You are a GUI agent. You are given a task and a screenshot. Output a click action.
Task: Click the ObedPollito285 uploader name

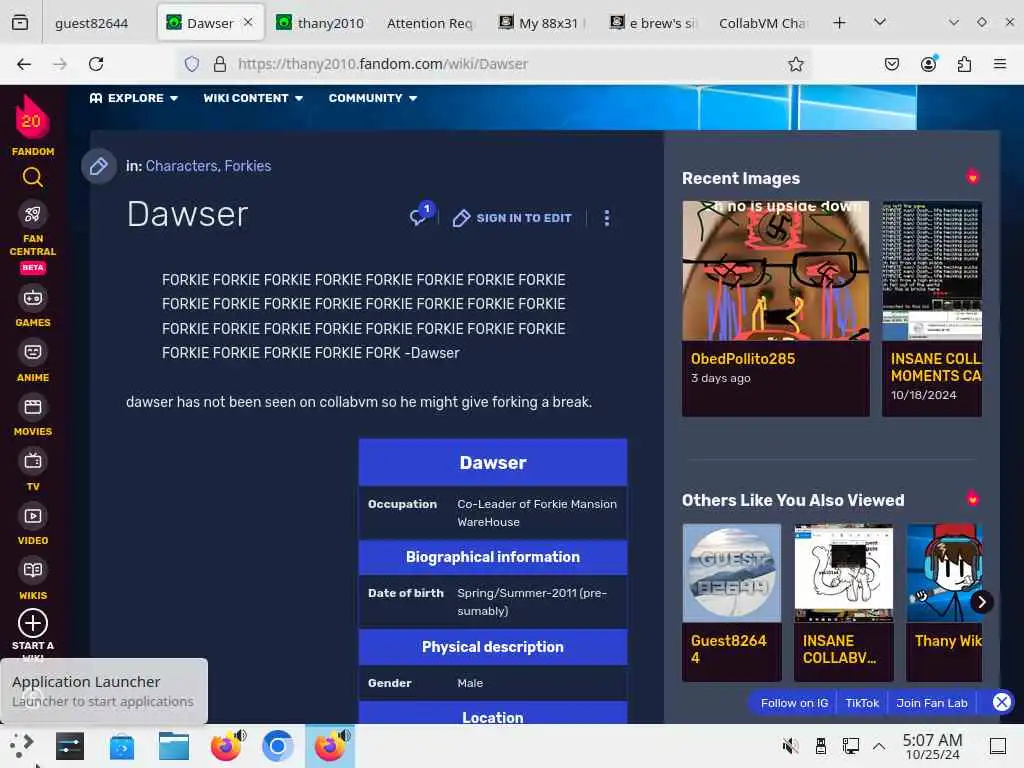click(x=743, y=359)
